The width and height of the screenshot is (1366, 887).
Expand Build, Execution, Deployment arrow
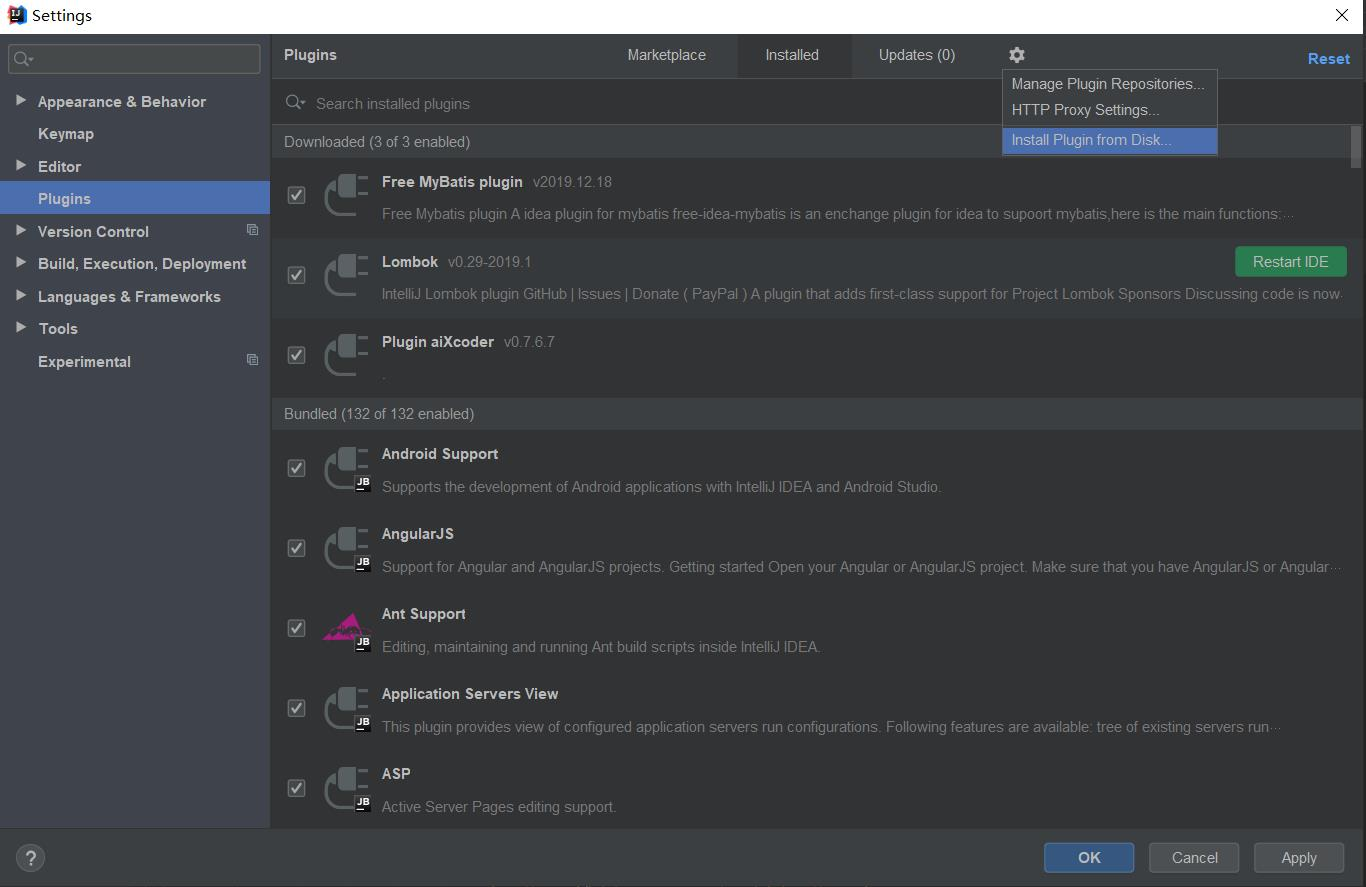coord(21,262)
